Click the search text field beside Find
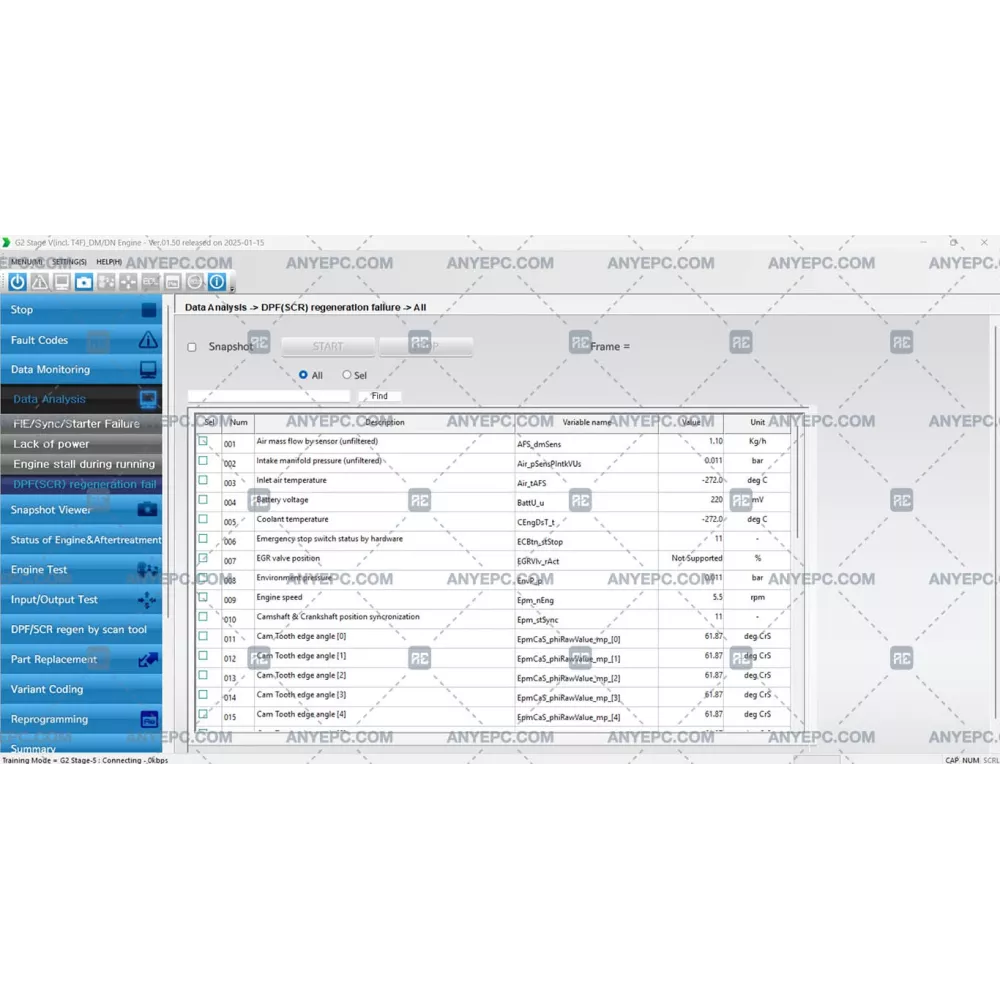Image resolution: width=1000 pixels, height=1000 pixels. pyautogui.click(x=269, y=396)
